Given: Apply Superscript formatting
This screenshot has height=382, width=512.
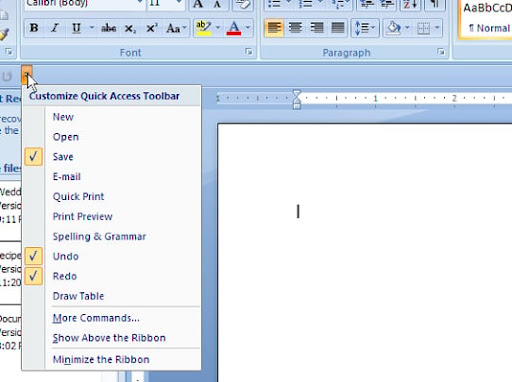Looking at the screenshot, I should (152, 28).
